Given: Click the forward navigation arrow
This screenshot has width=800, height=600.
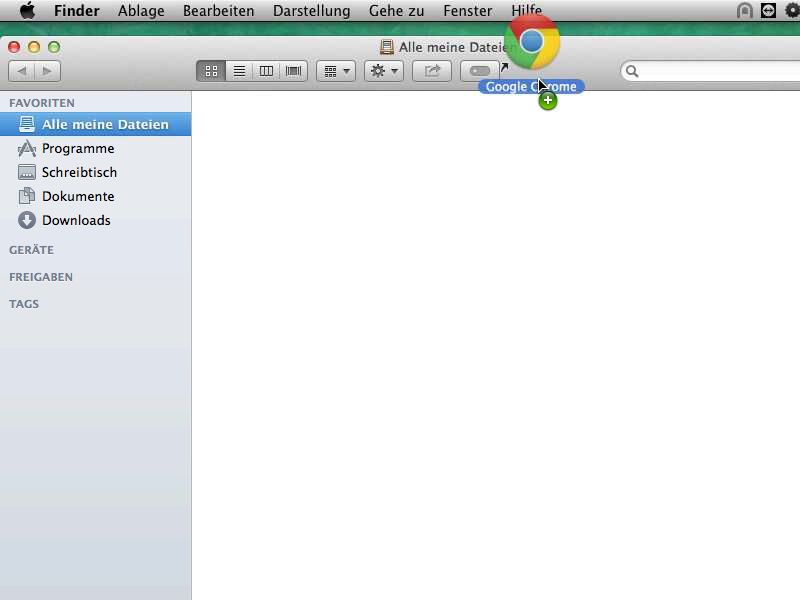Looking at the screenshot, I should pyautogui.click(x=47, y=71).
